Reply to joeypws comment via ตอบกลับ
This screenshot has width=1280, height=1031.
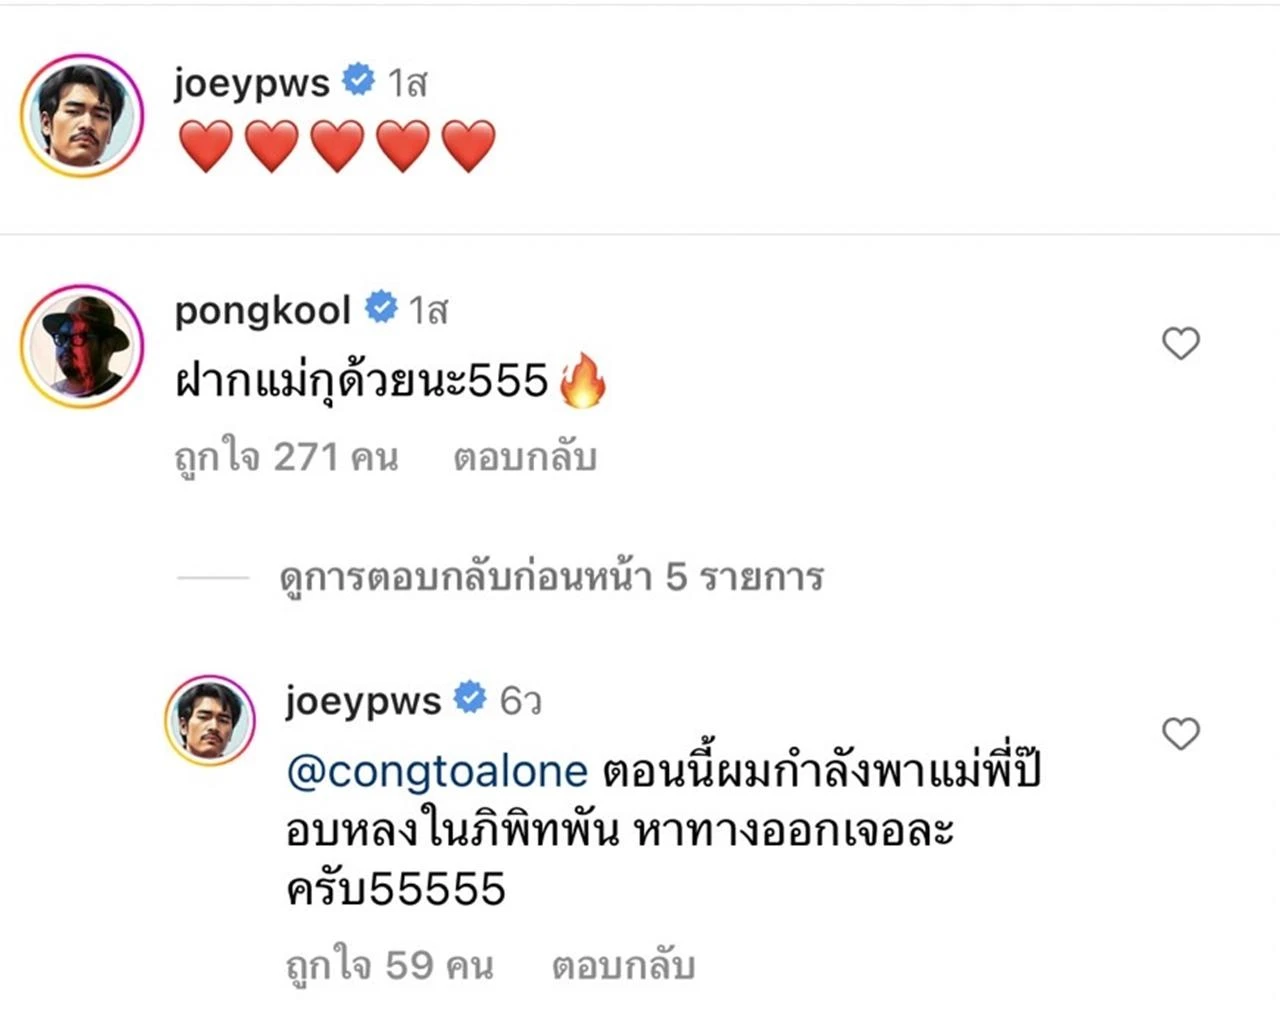pos(623,966)
